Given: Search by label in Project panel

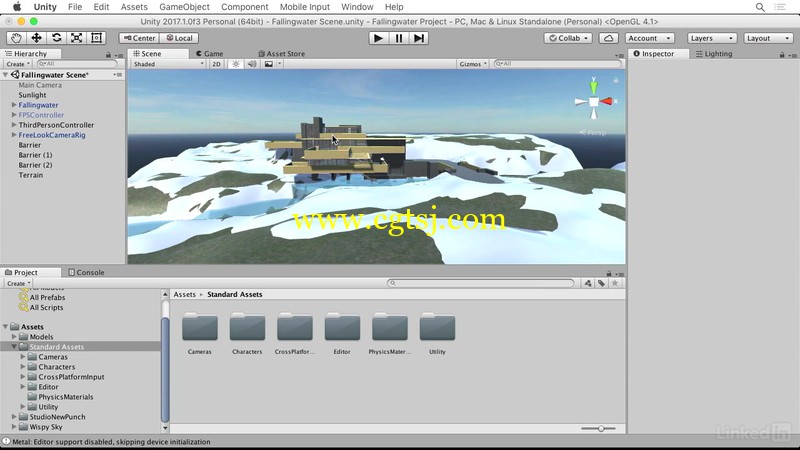Looking at the screenshot, I should [x=602, y=283].
